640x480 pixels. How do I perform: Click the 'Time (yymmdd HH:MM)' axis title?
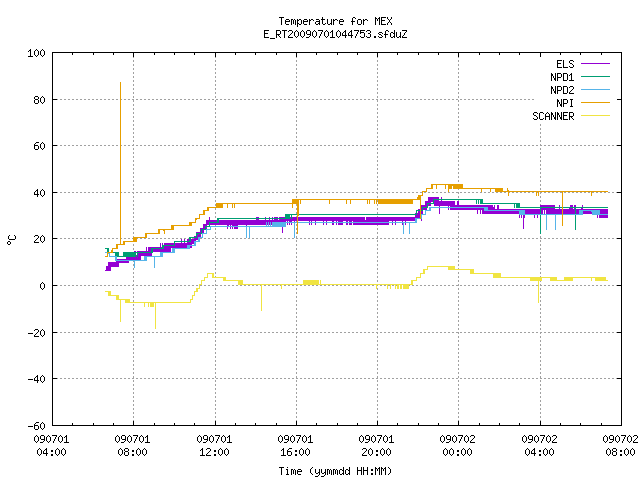[x=335, y=471]
